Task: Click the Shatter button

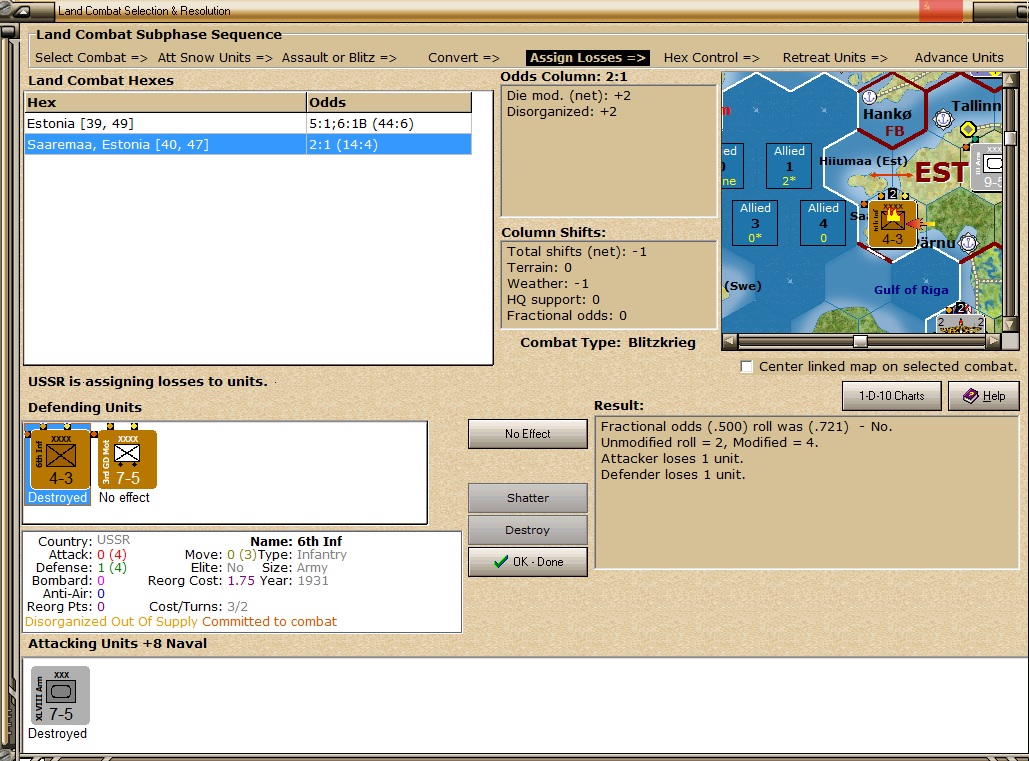Action: [528, 498]
